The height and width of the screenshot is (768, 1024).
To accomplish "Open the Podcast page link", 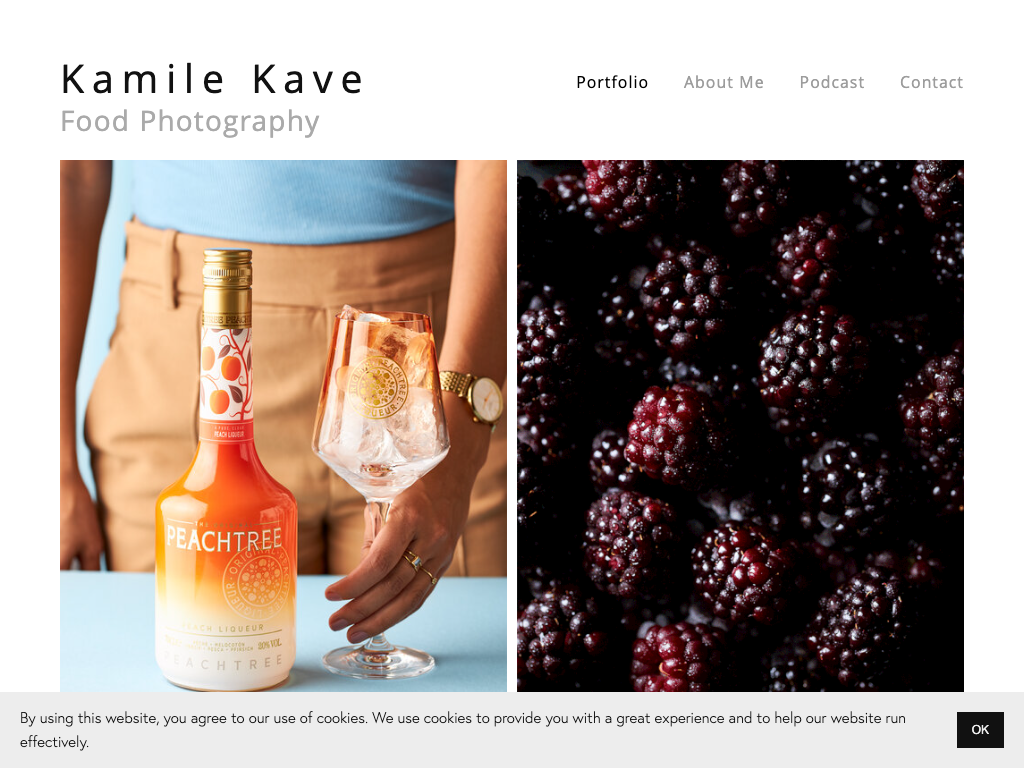I will pyautogui.click(x=832, y=82).
